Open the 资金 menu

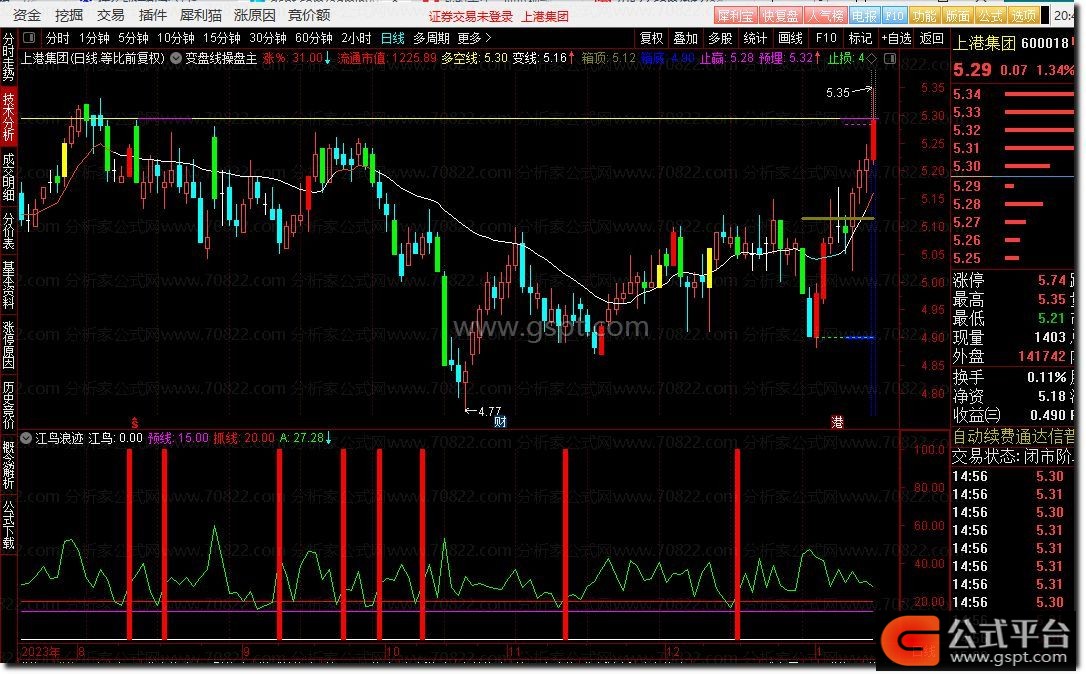point(27,15)
